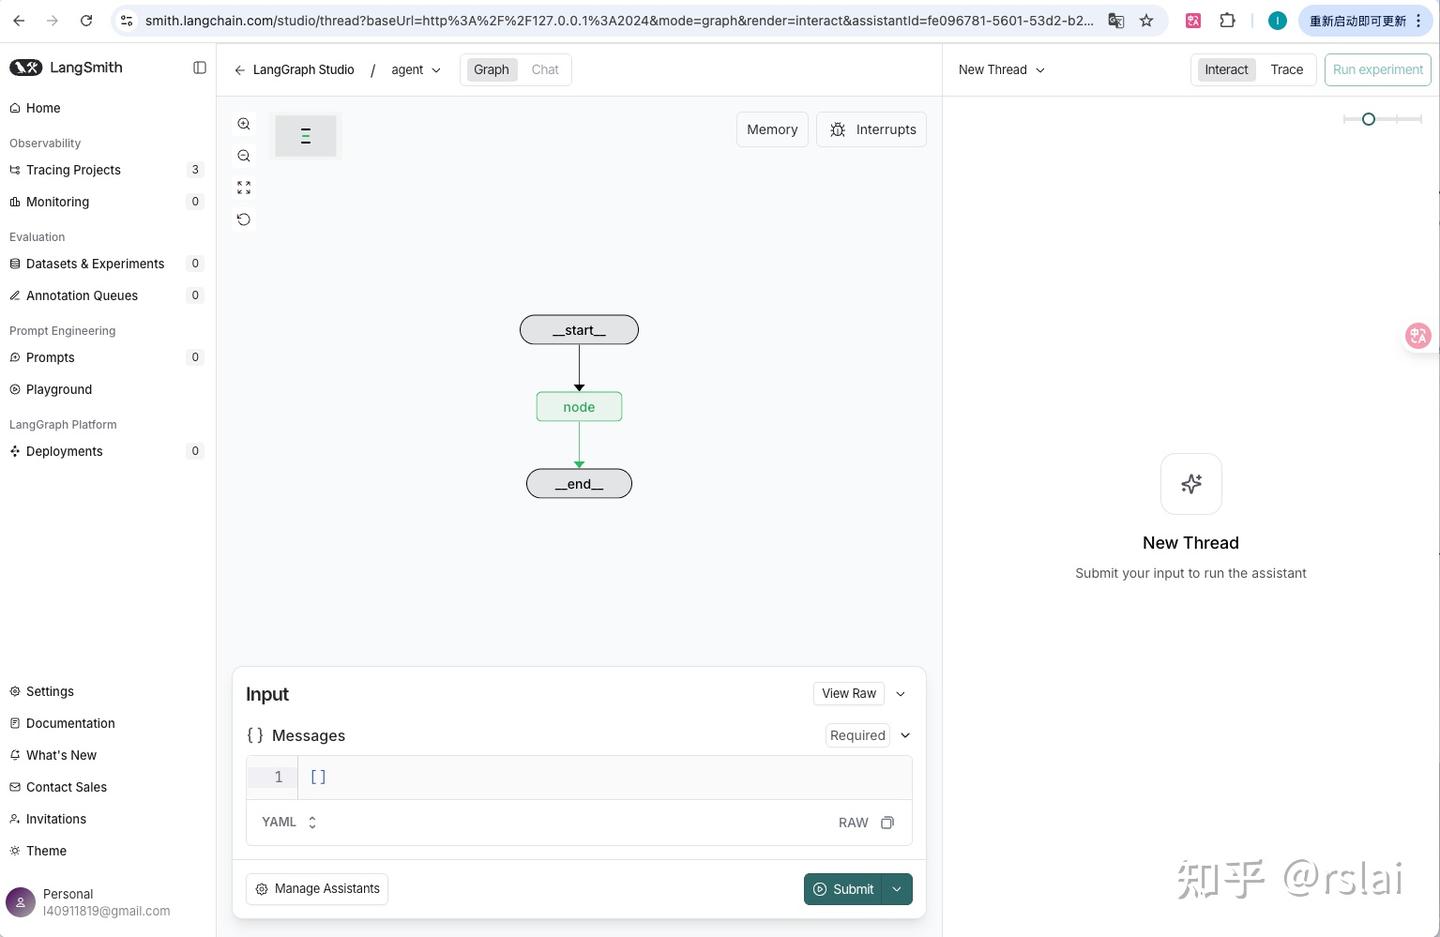Image resolution: width=1440 pixels, height=937 pixels.
Task: Switch to Chat view mode
Action: (x=545, y=70)
